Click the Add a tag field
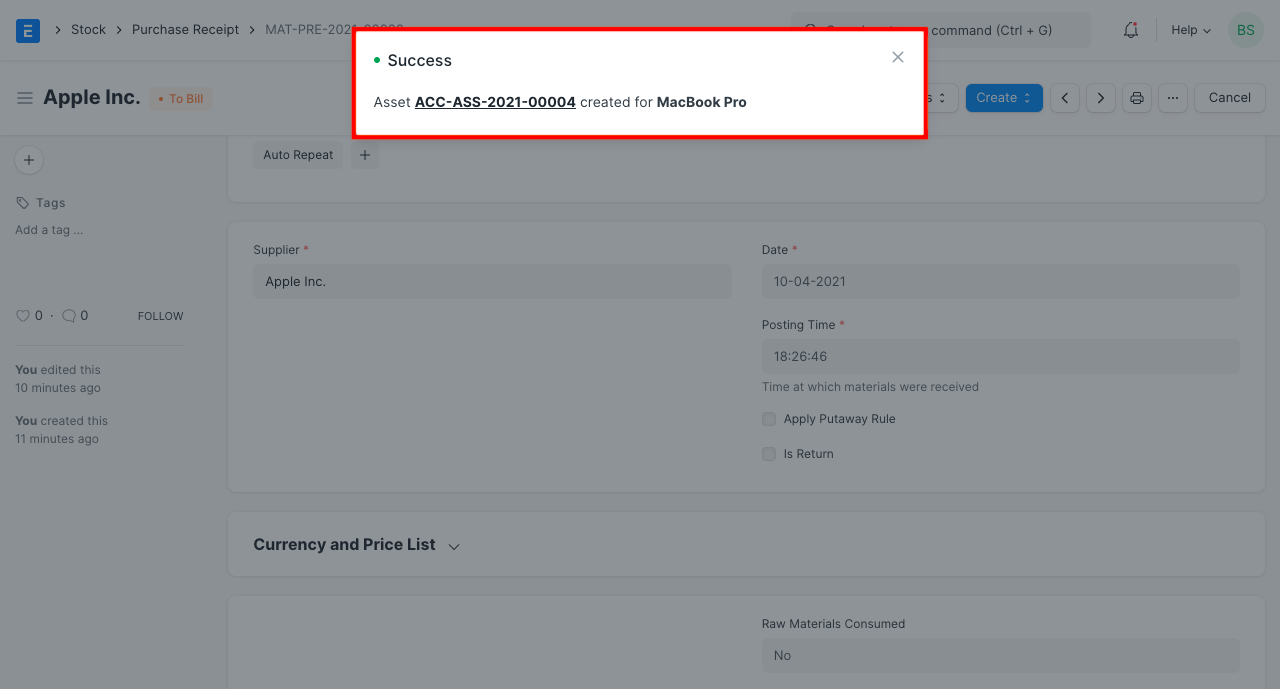1280x689 pixels. click(48, 229)
